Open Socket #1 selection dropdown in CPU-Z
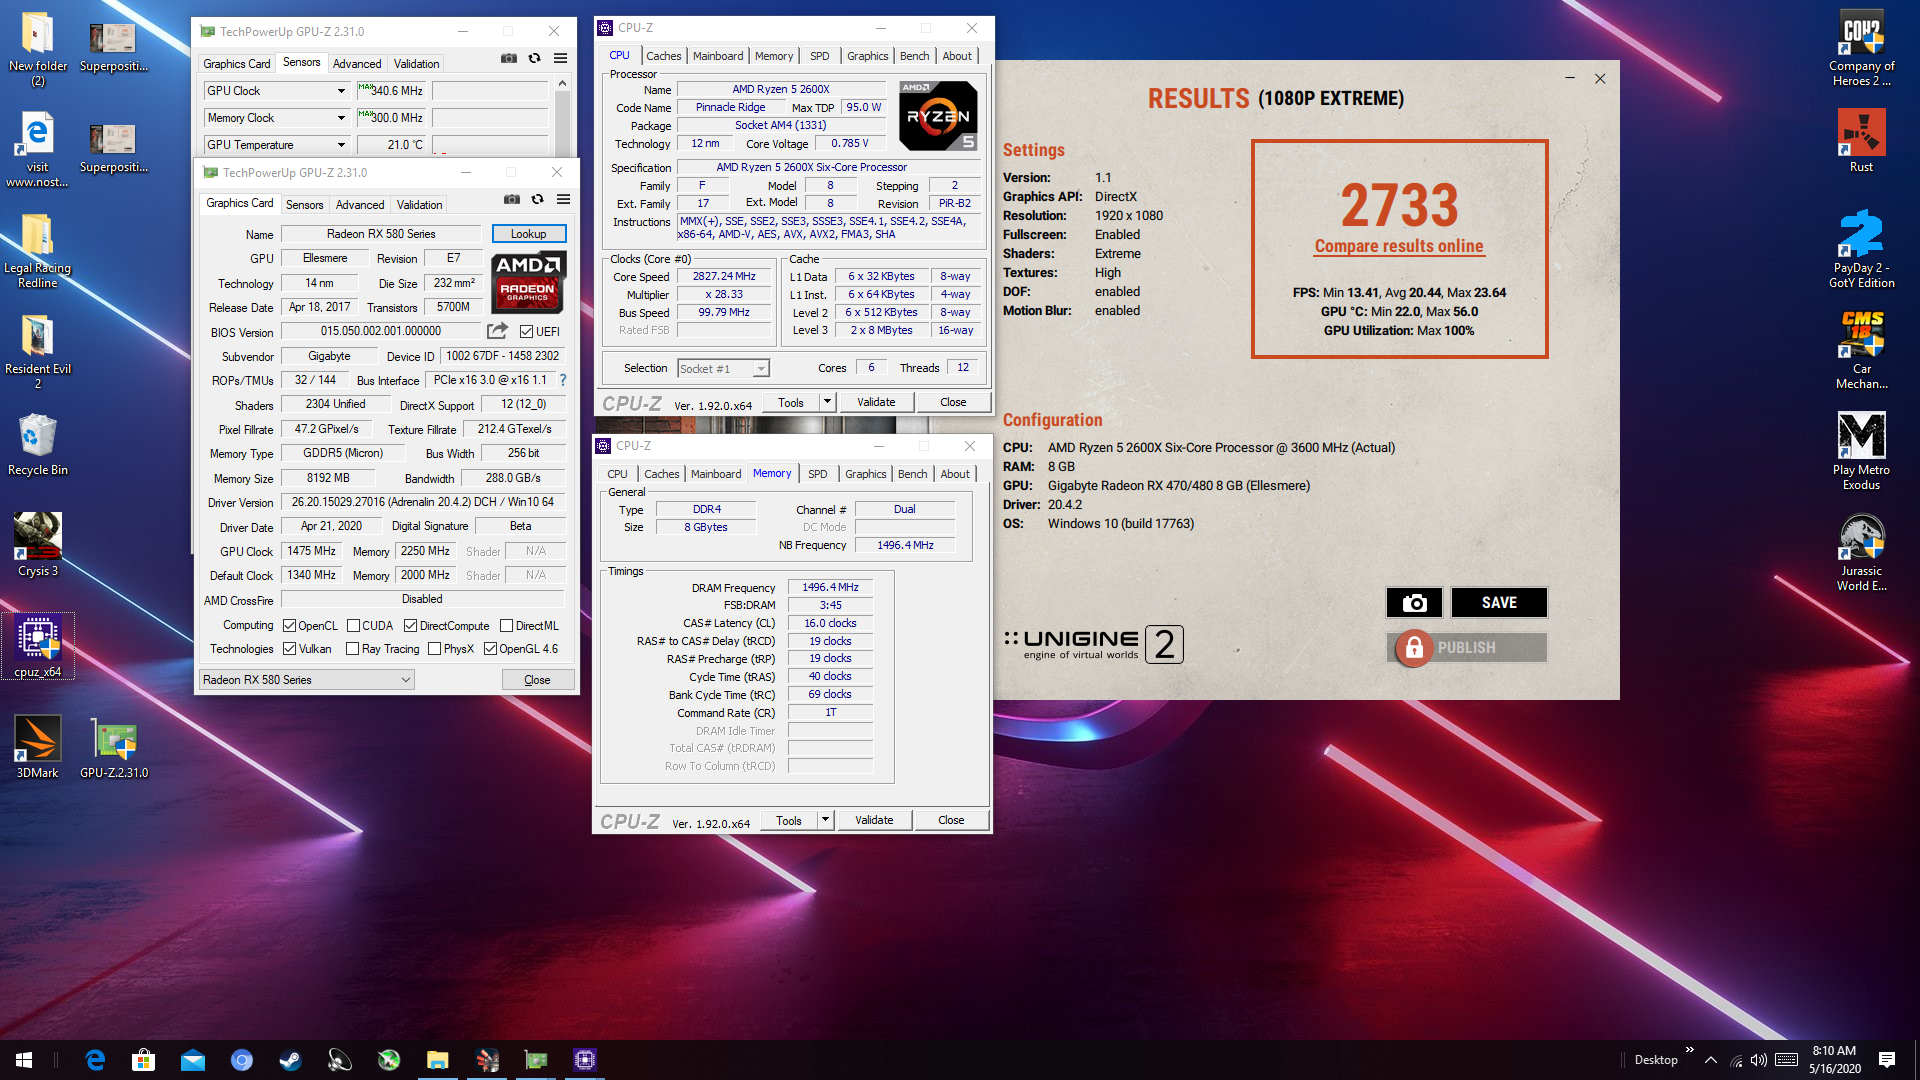 [723, 369]
